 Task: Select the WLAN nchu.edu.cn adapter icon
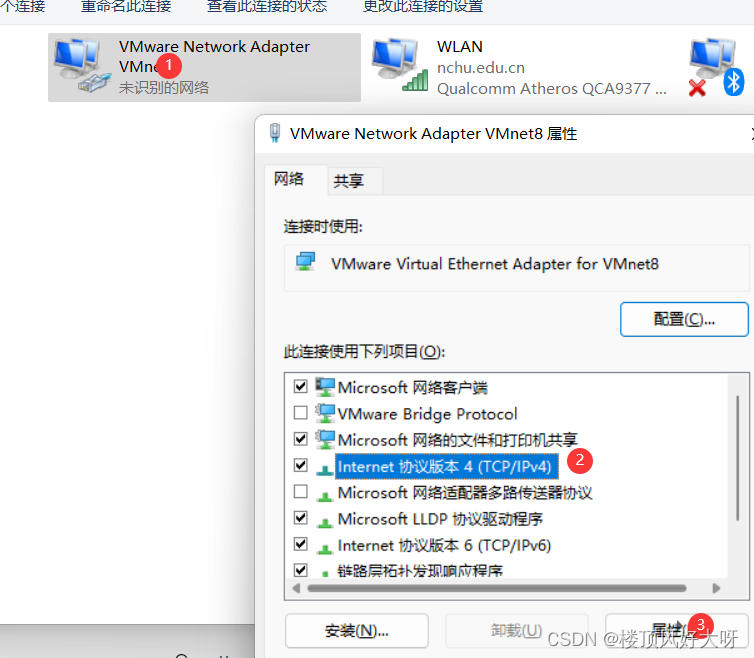400,66
